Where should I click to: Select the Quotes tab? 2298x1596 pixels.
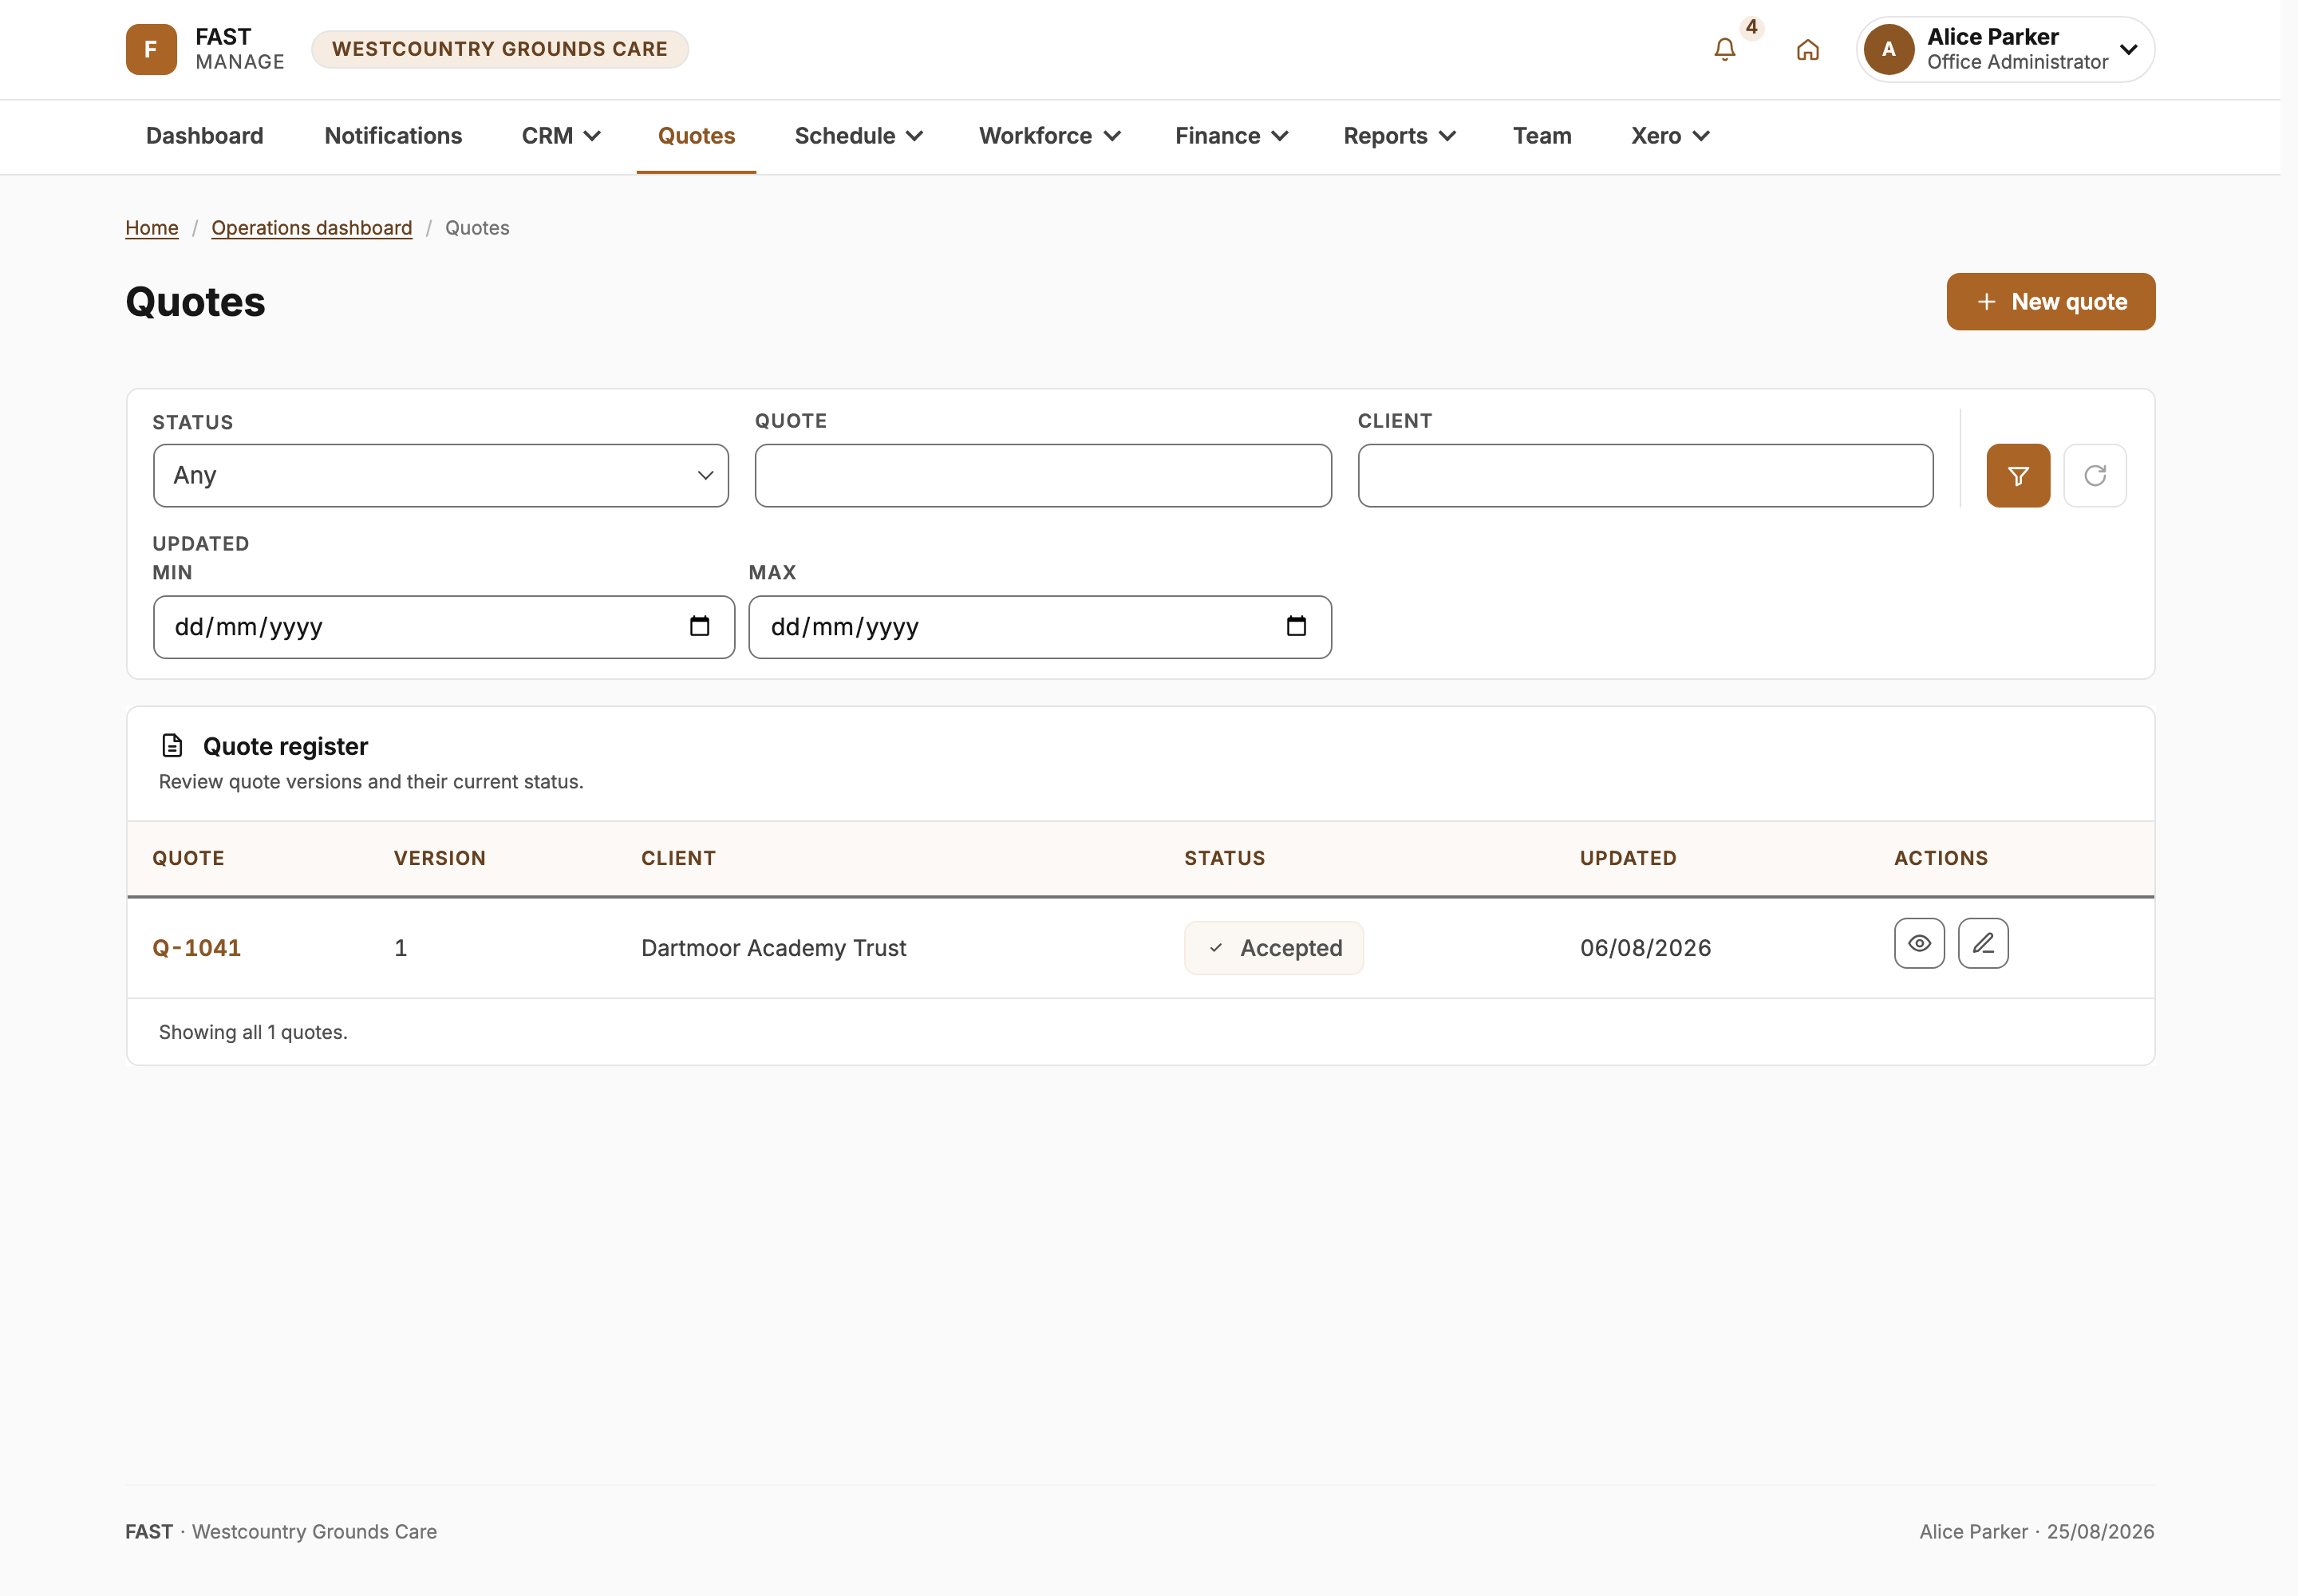[696, 136]
